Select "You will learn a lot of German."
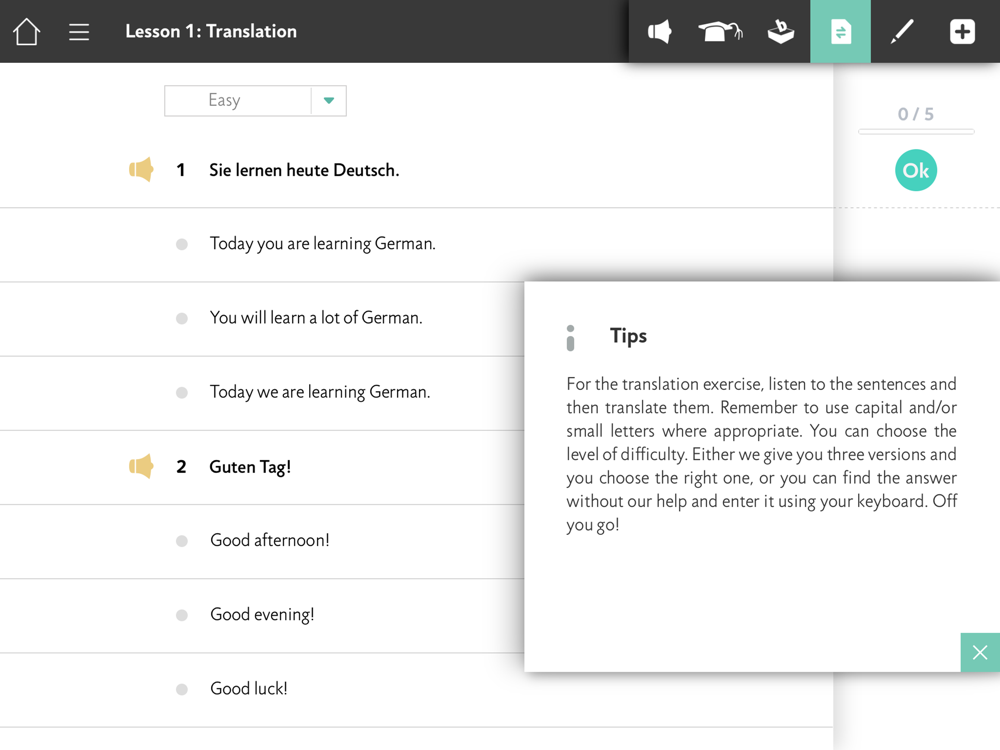Screen dimensions: 1000x750 (x=316, y=318)
